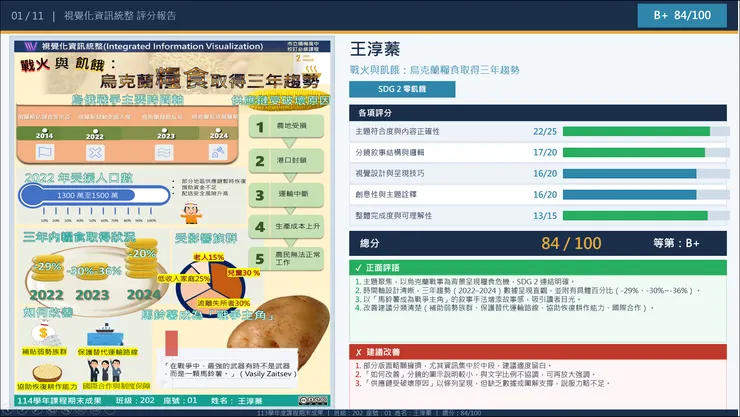Image resolution: width=740 pixels, height=417 pixels.
Task: Click the next slide control at bottom-left
Action: tap(21, 410)
